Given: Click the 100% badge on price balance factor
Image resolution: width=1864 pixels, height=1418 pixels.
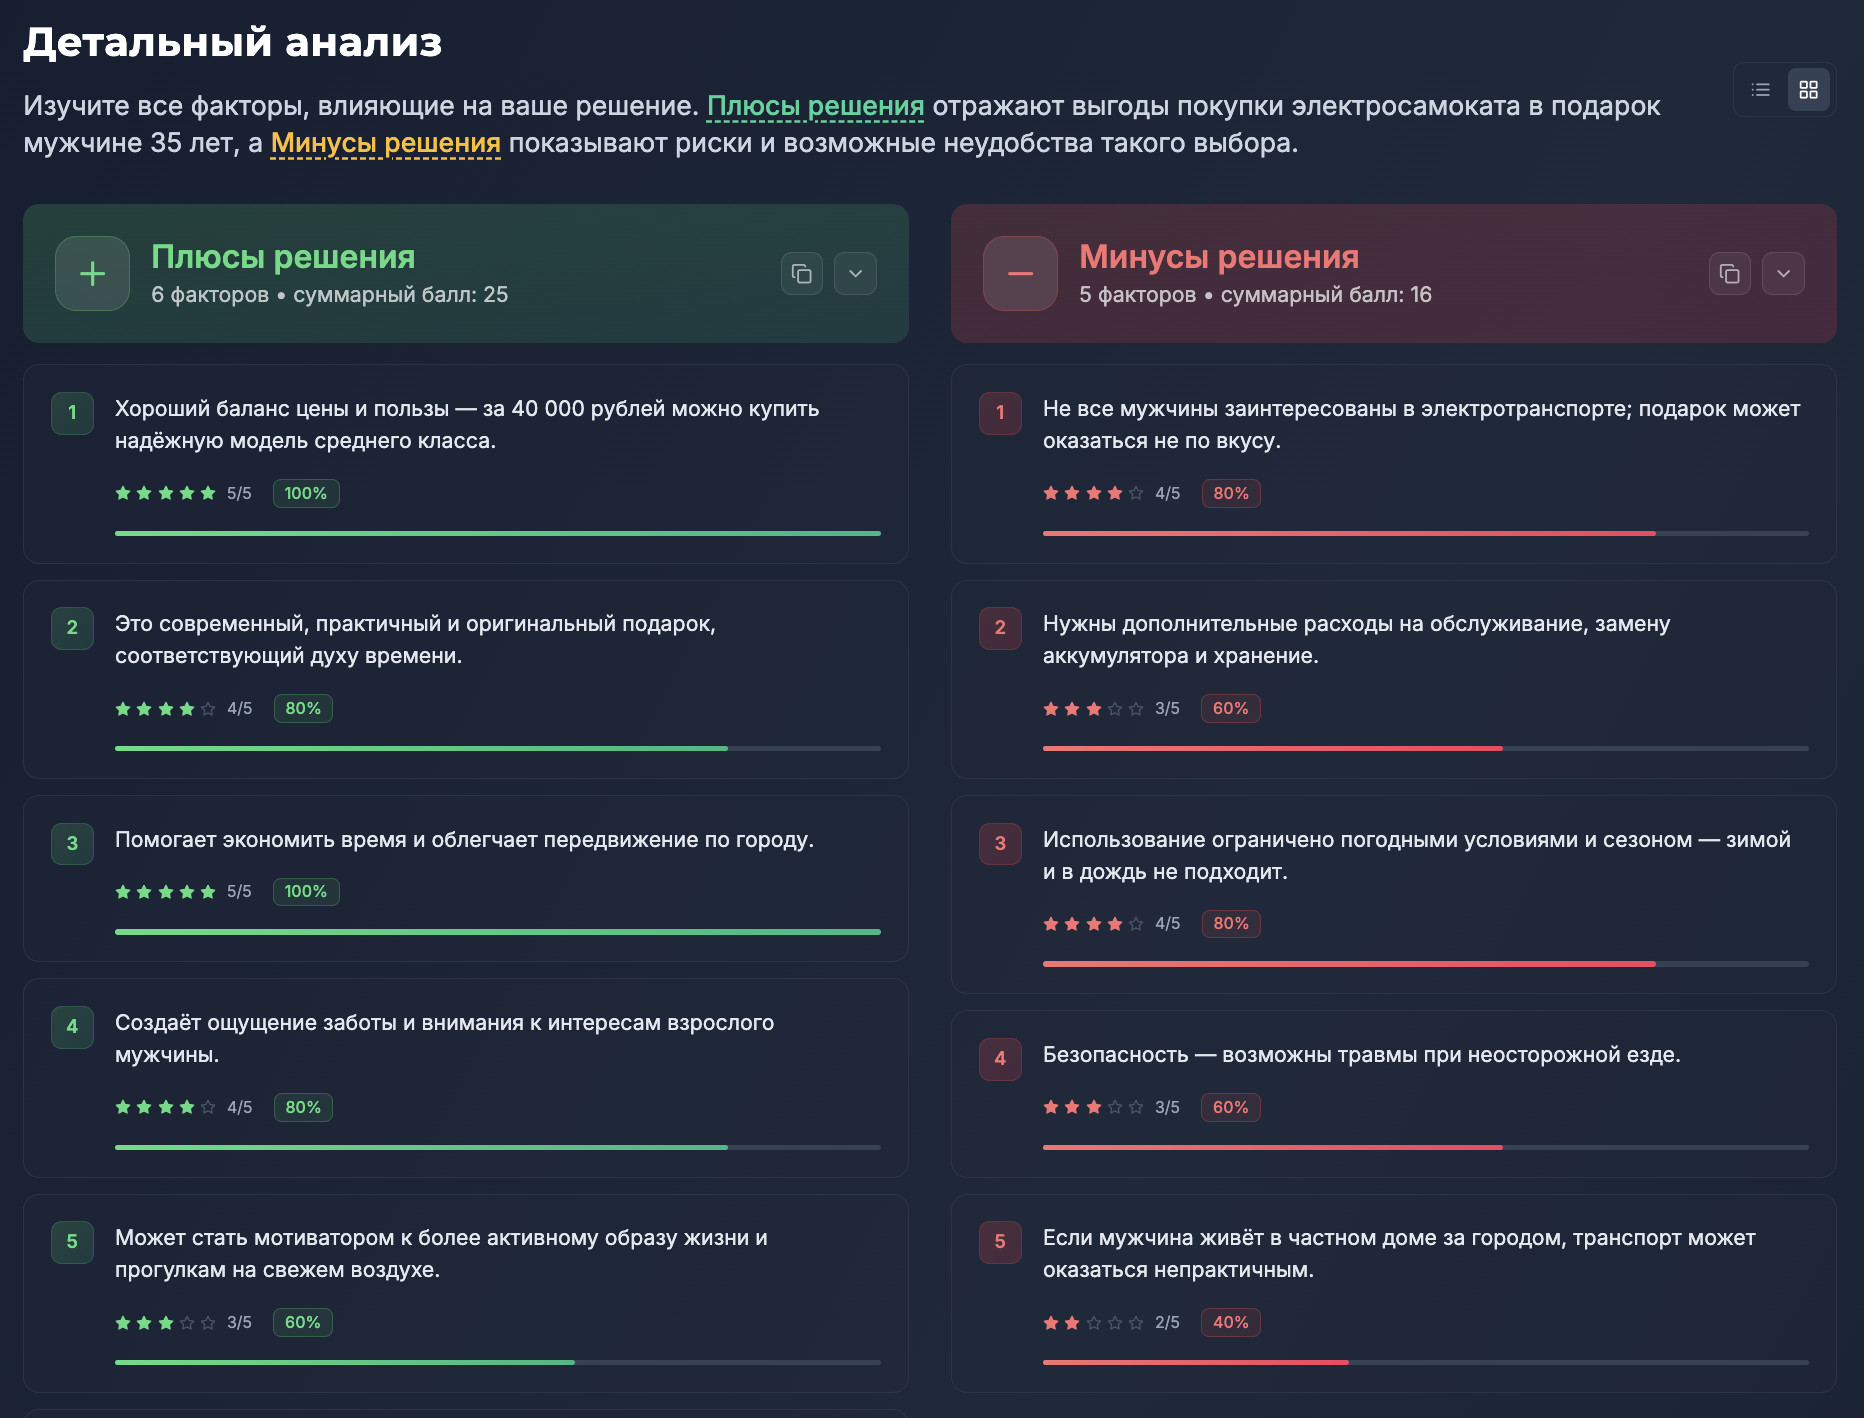Looking at the screenshot, I should [x=306, y=493].
